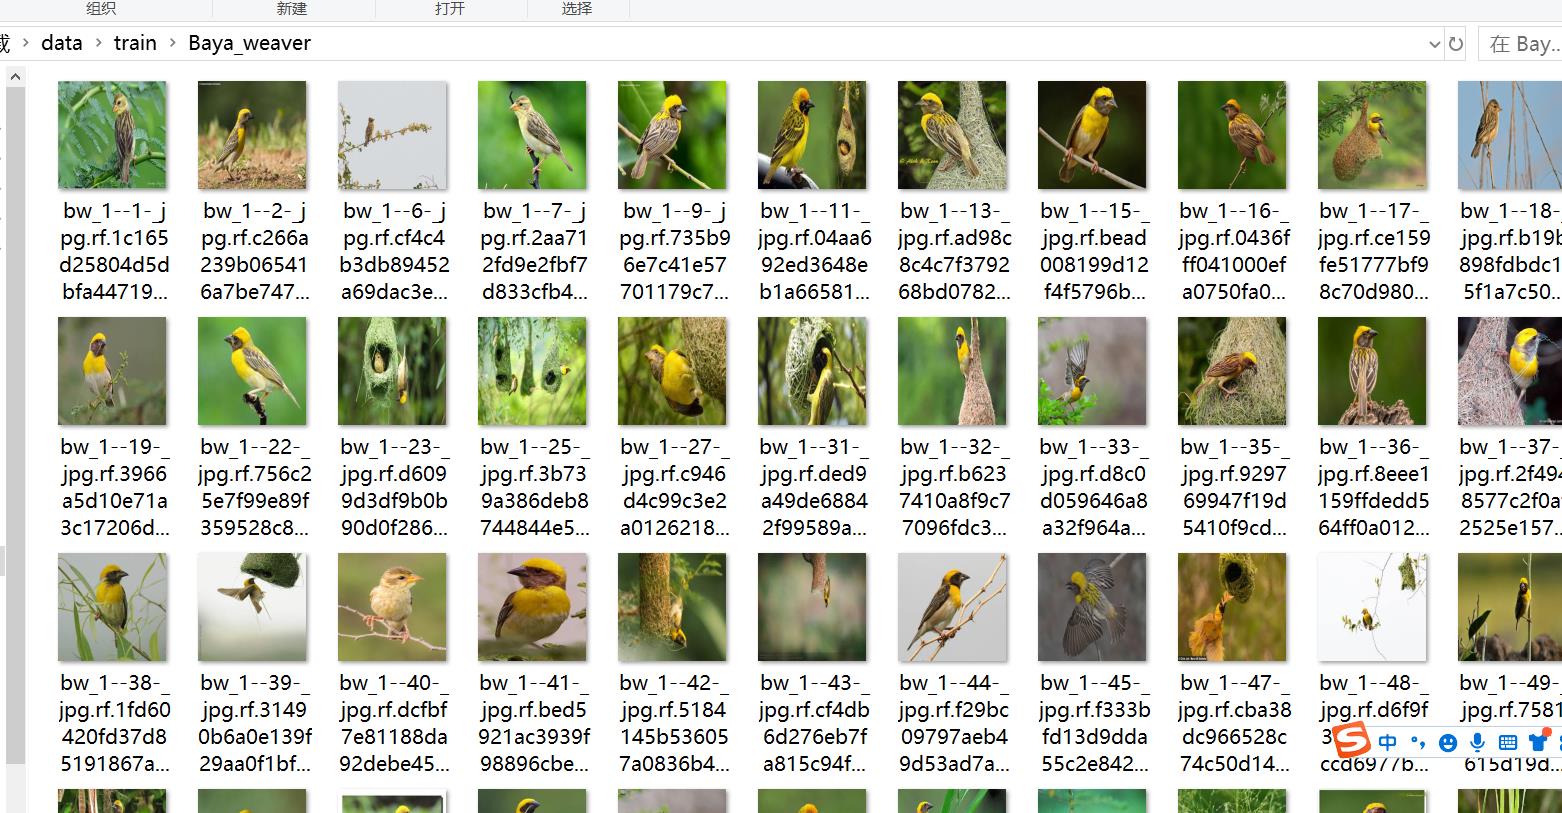Click file name "bw_1--7-_jpg.rf.2aa71…"

534,251
